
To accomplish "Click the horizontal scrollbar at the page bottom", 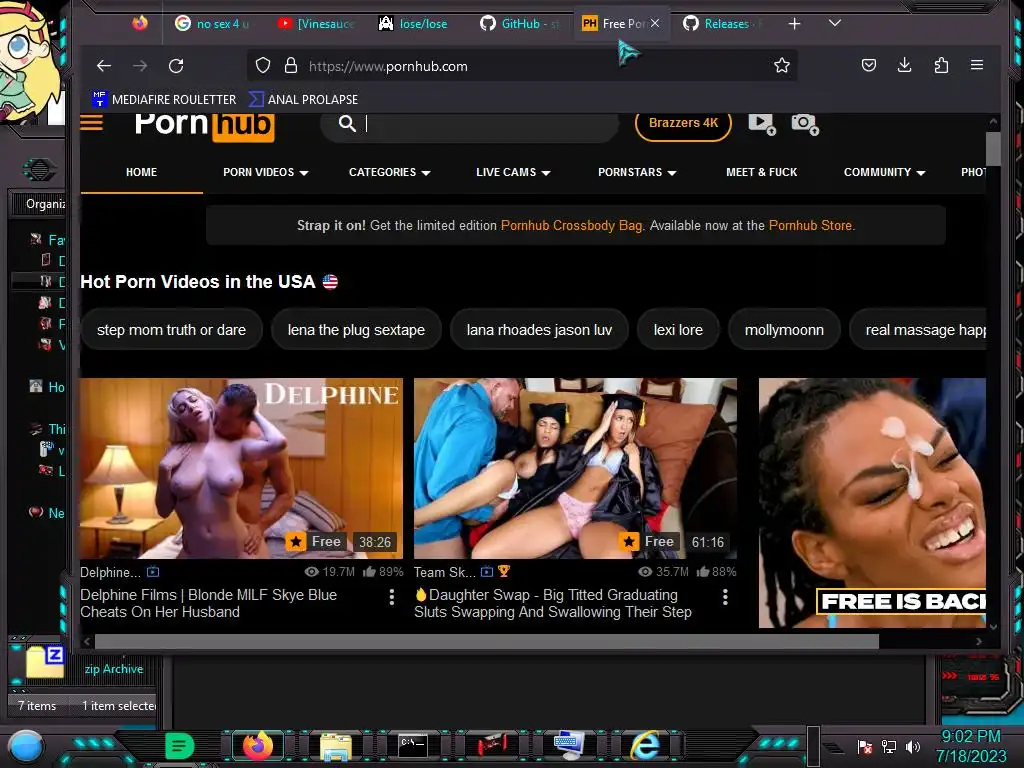I will point(487,641).
